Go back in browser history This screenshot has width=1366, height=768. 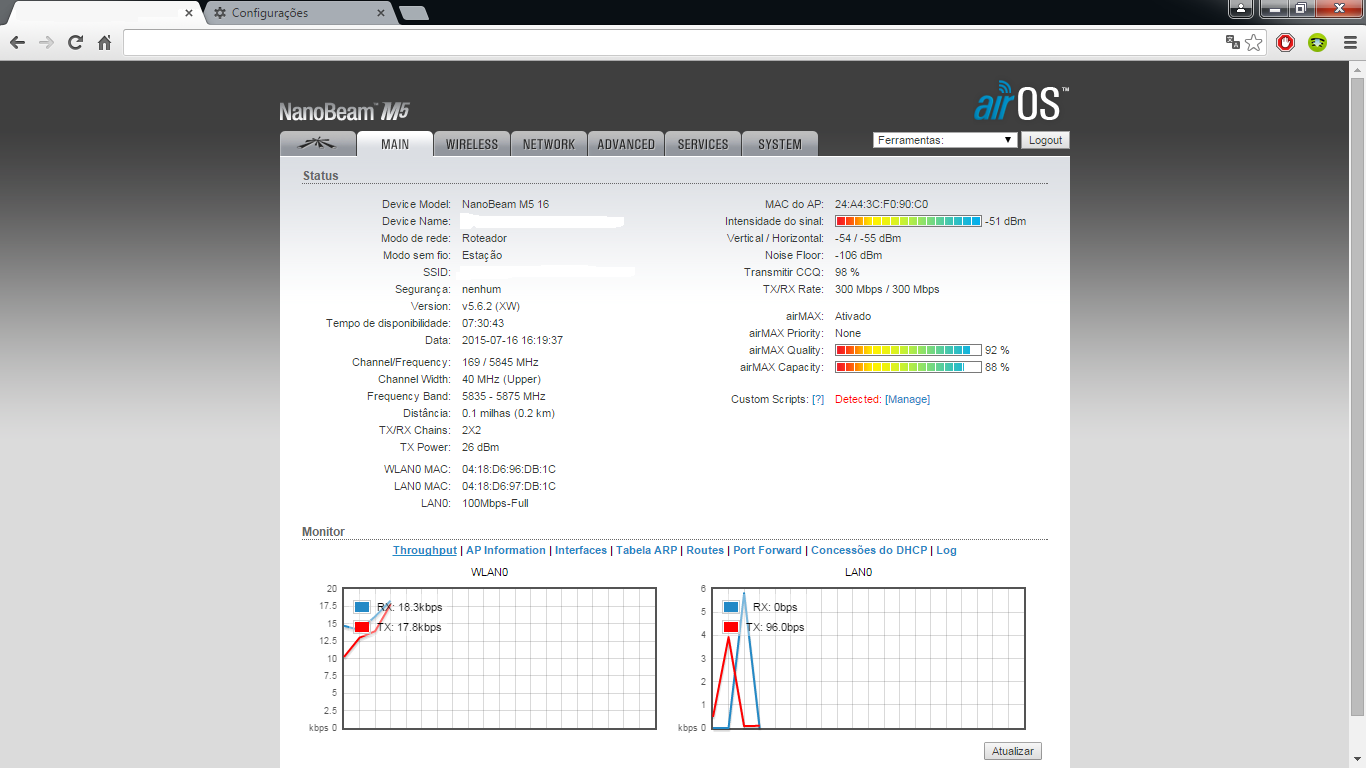17,42
